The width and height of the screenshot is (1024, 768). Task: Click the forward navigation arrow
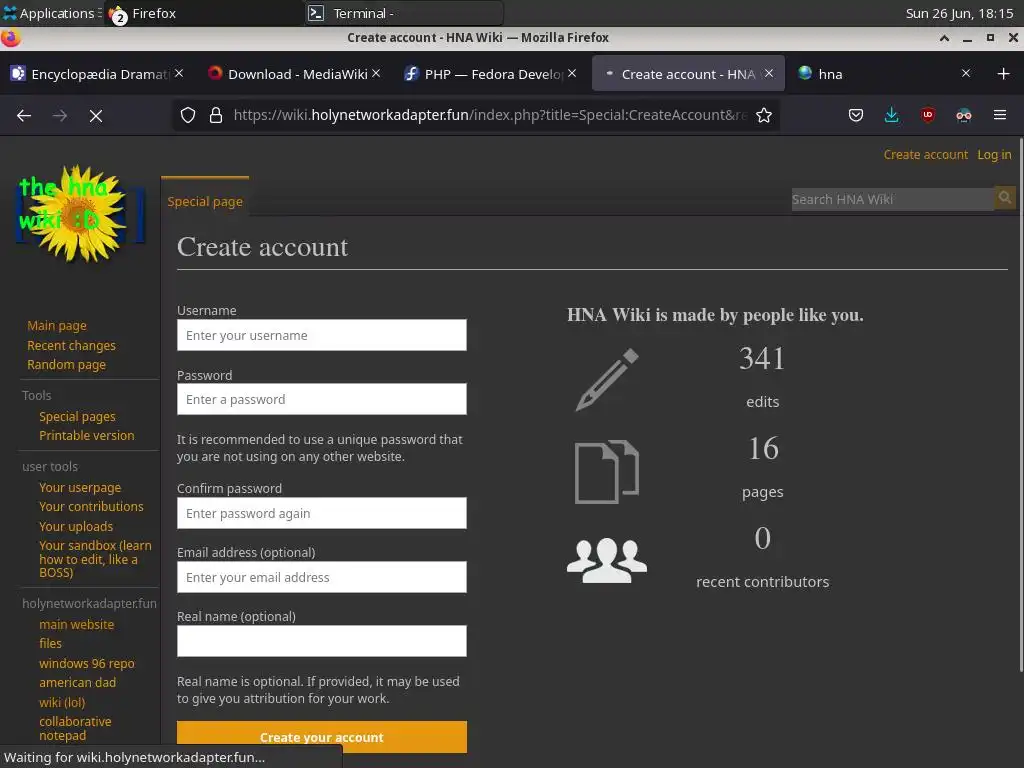(59, 116)
